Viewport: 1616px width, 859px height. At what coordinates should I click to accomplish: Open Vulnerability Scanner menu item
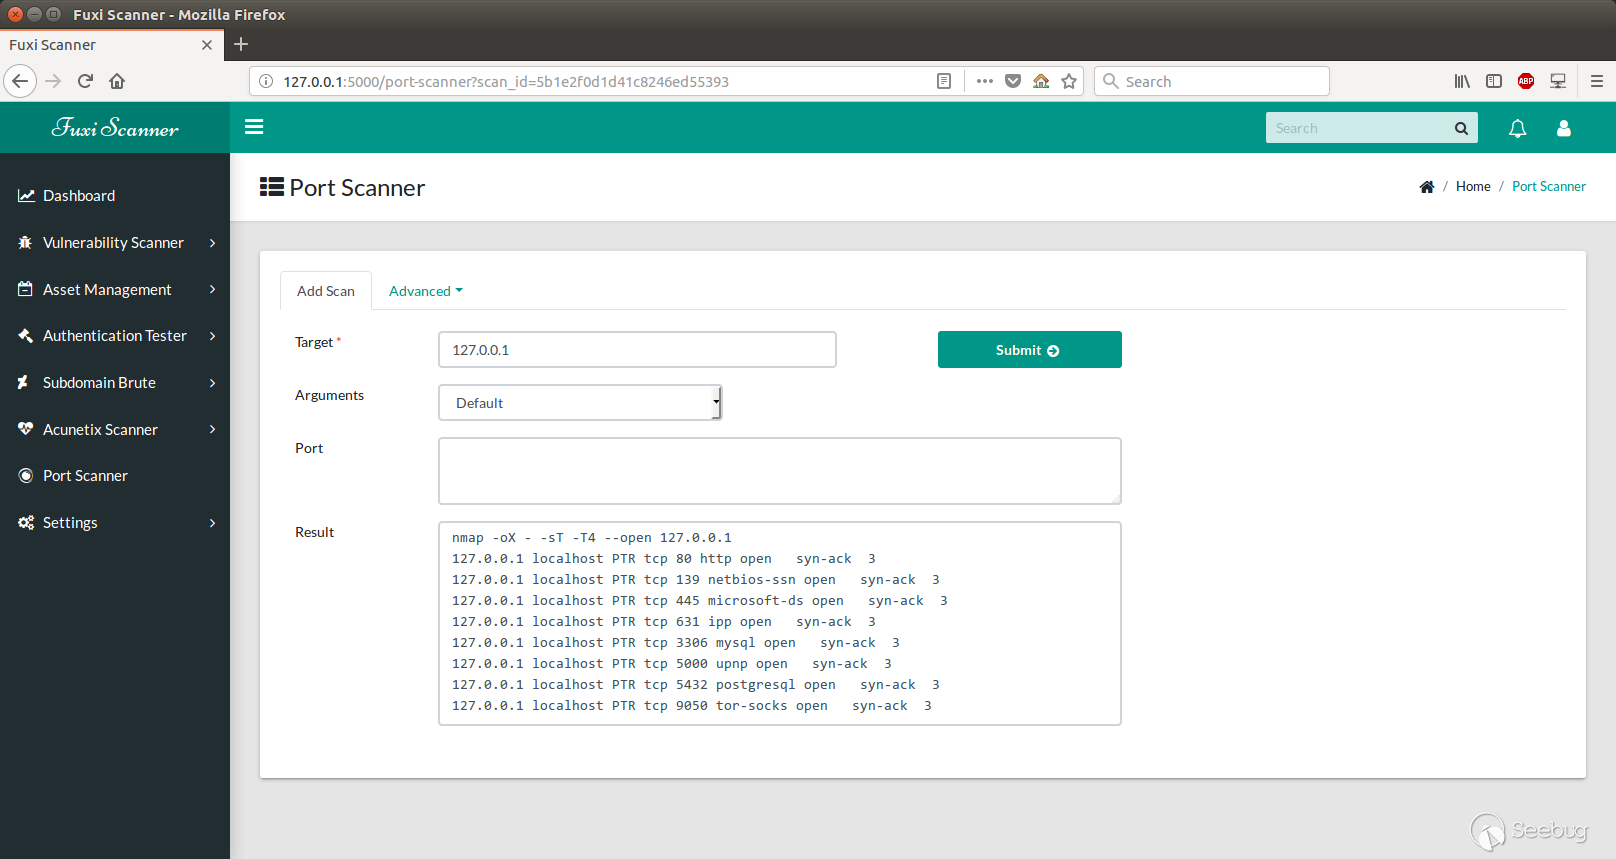click(115, 243)
